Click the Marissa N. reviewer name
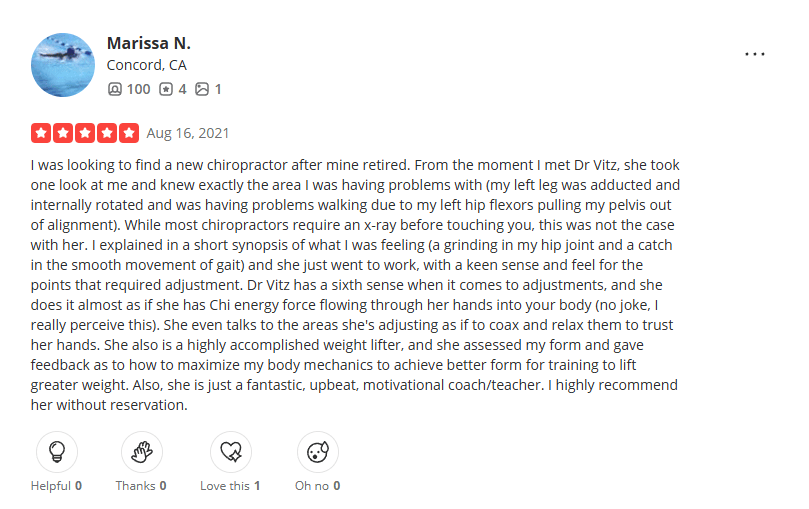The height and width of the screenshot is (509, 809). click(148, 44)
